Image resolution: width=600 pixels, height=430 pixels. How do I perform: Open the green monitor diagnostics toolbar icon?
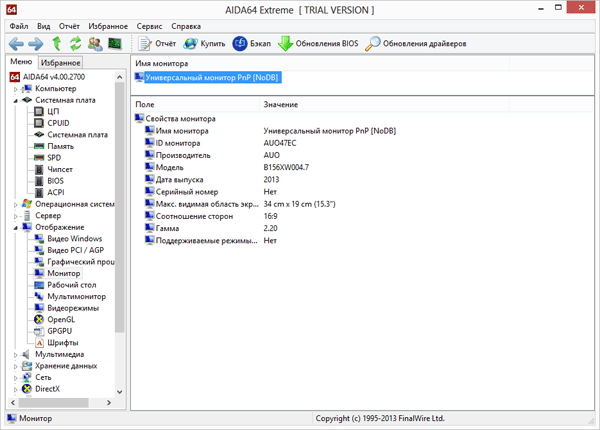[114, 44]
